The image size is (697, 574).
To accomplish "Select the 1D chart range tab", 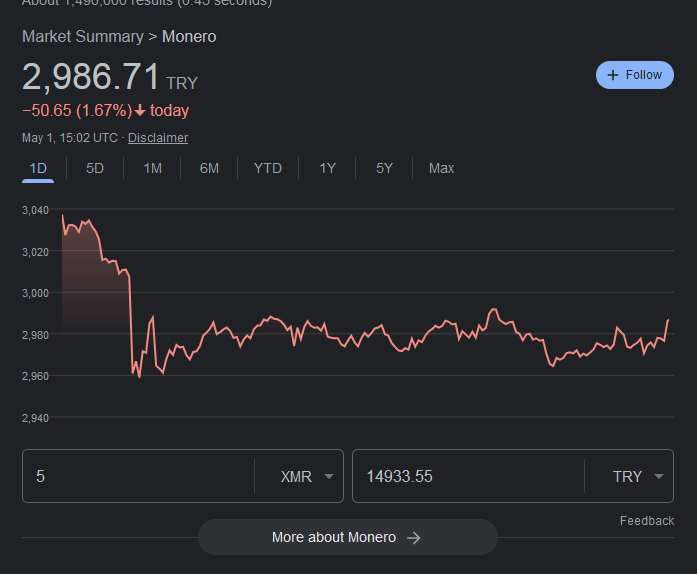I will [x=38, y=169].
